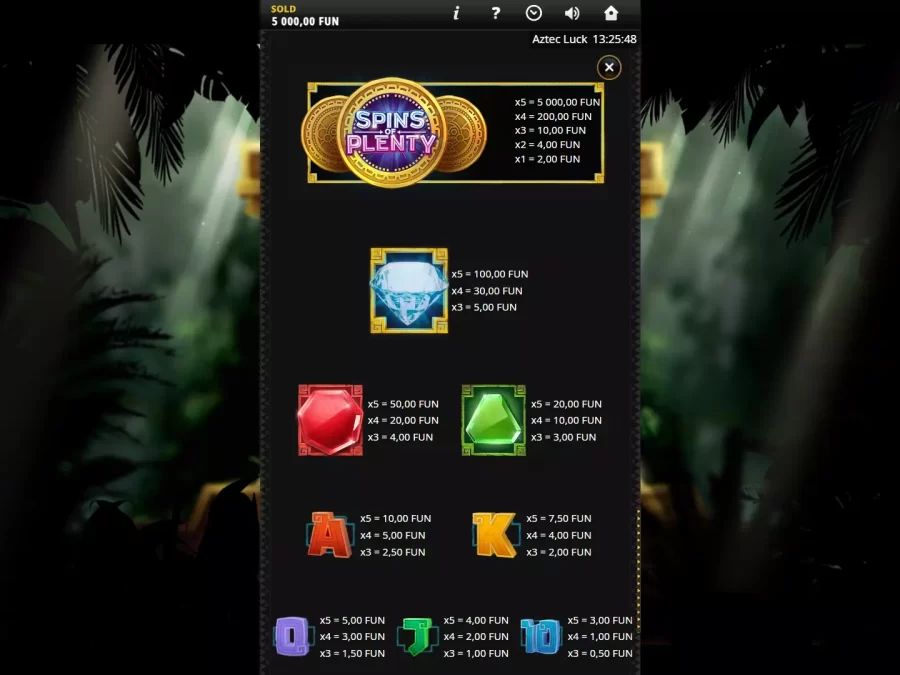
Task: Click the diamond x5 = 100,00 FUN payout
Action: [x=490, y=274]
